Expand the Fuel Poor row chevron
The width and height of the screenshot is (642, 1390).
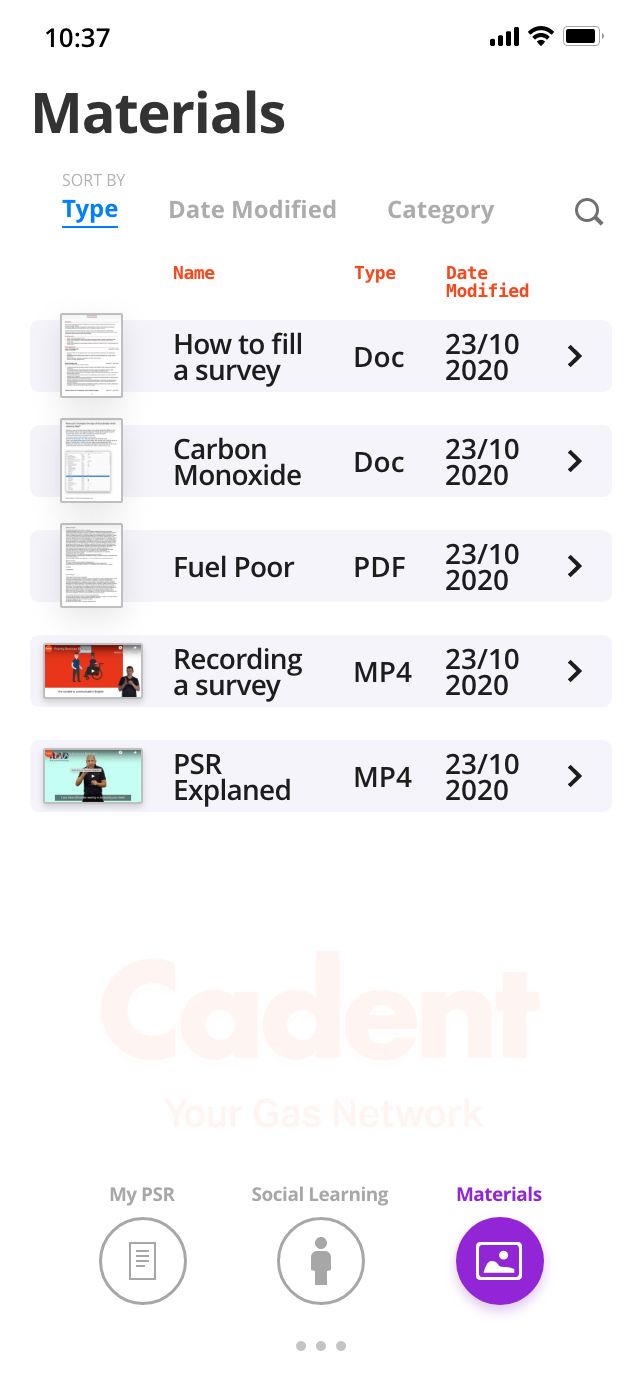(575, 566)
